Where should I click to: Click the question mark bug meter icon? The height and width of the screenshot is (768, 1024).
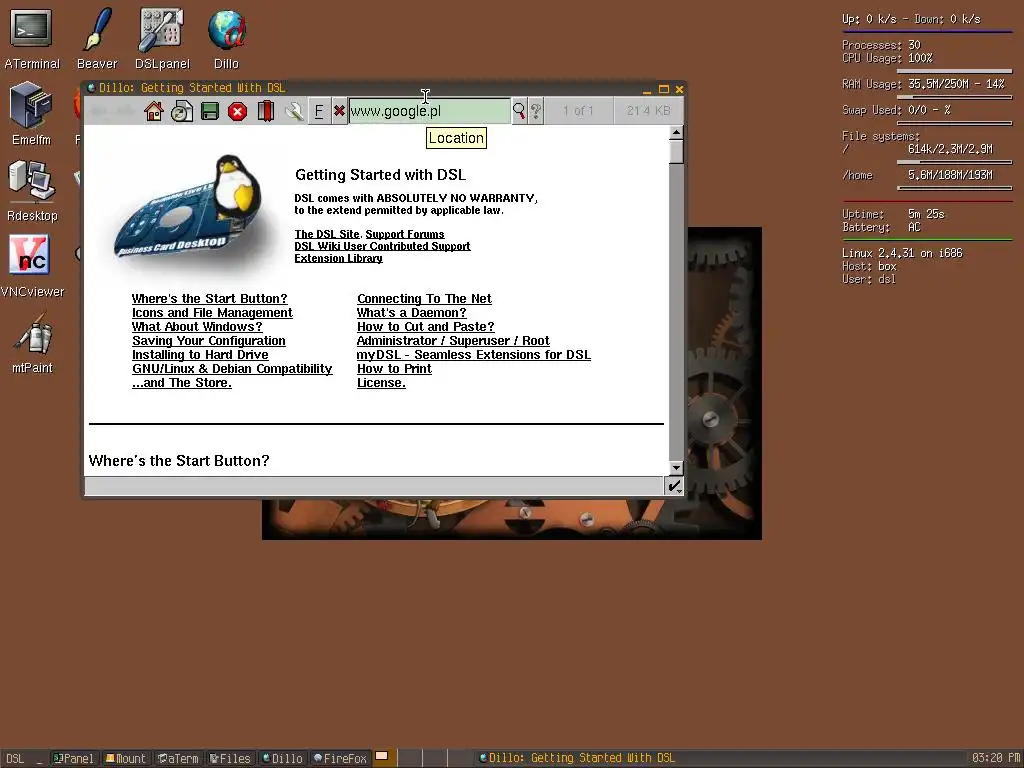[x=536, y=111]
